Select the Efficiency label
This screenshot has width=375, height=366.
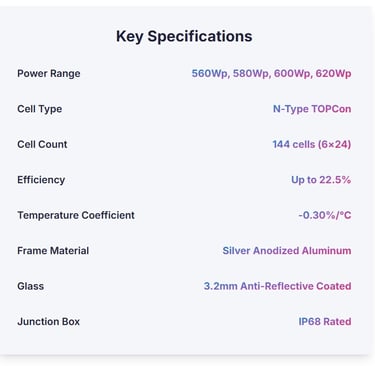pyautogui.click(x=41, y=180)
